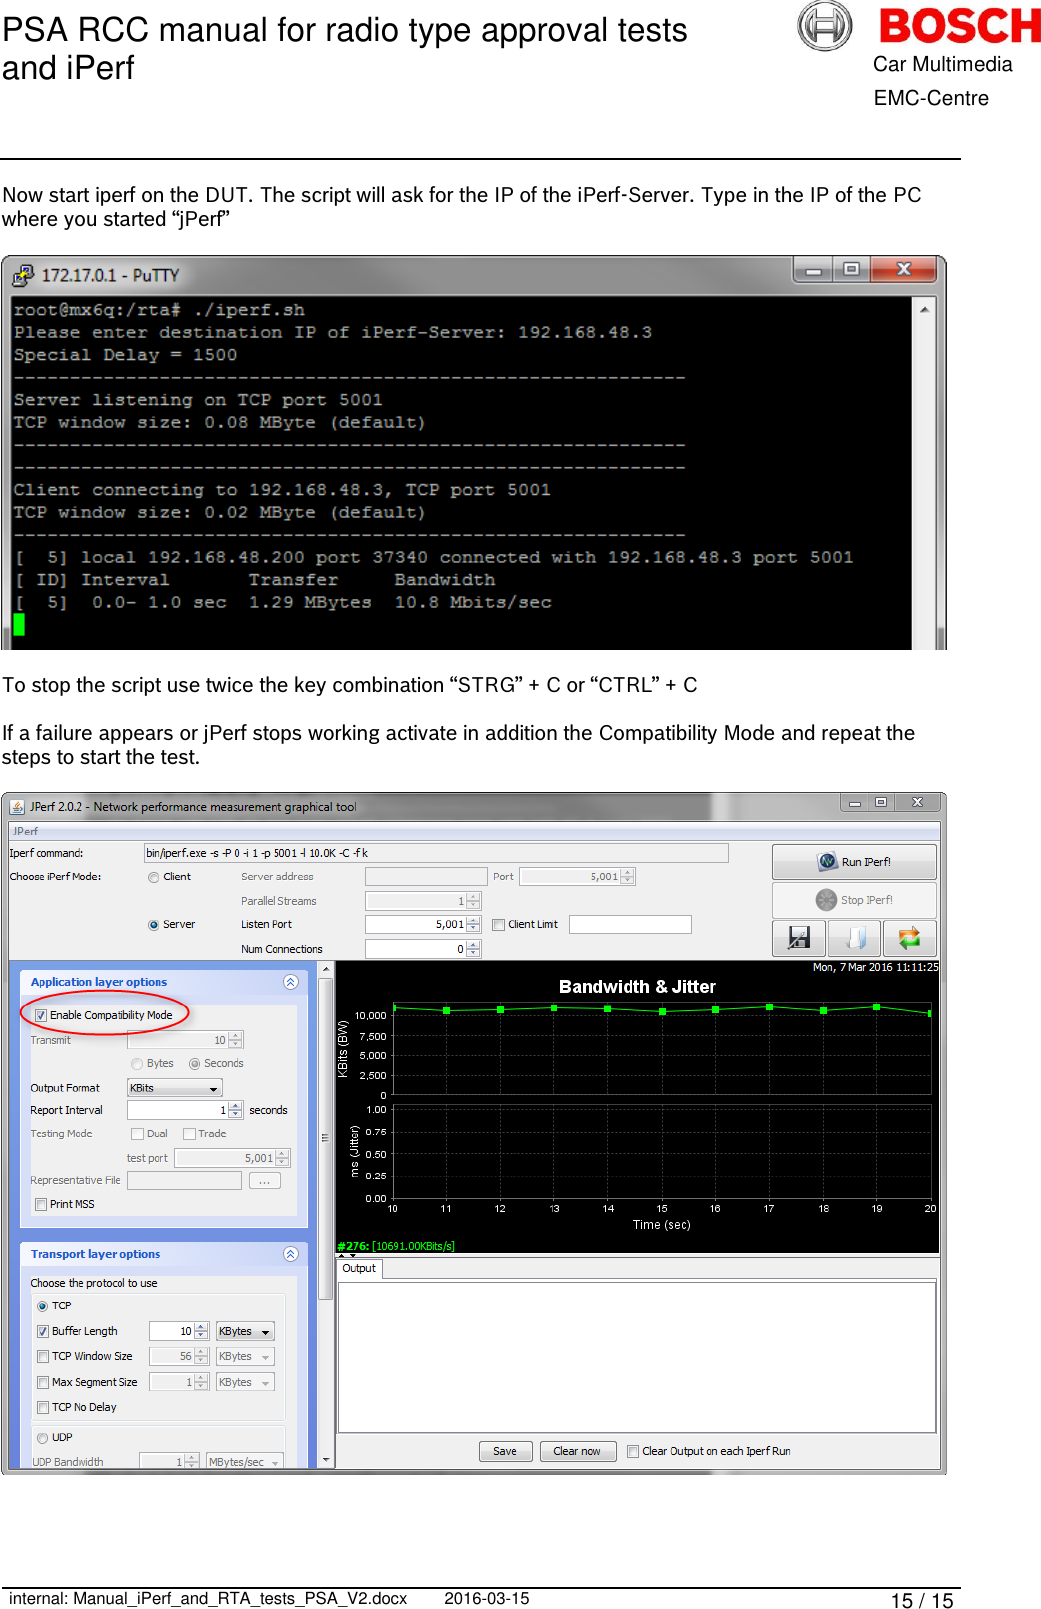Click the Bandwidth & Jitter graph title
The height and width of the screenshot is (1609, 1041).
click(637, 987)
